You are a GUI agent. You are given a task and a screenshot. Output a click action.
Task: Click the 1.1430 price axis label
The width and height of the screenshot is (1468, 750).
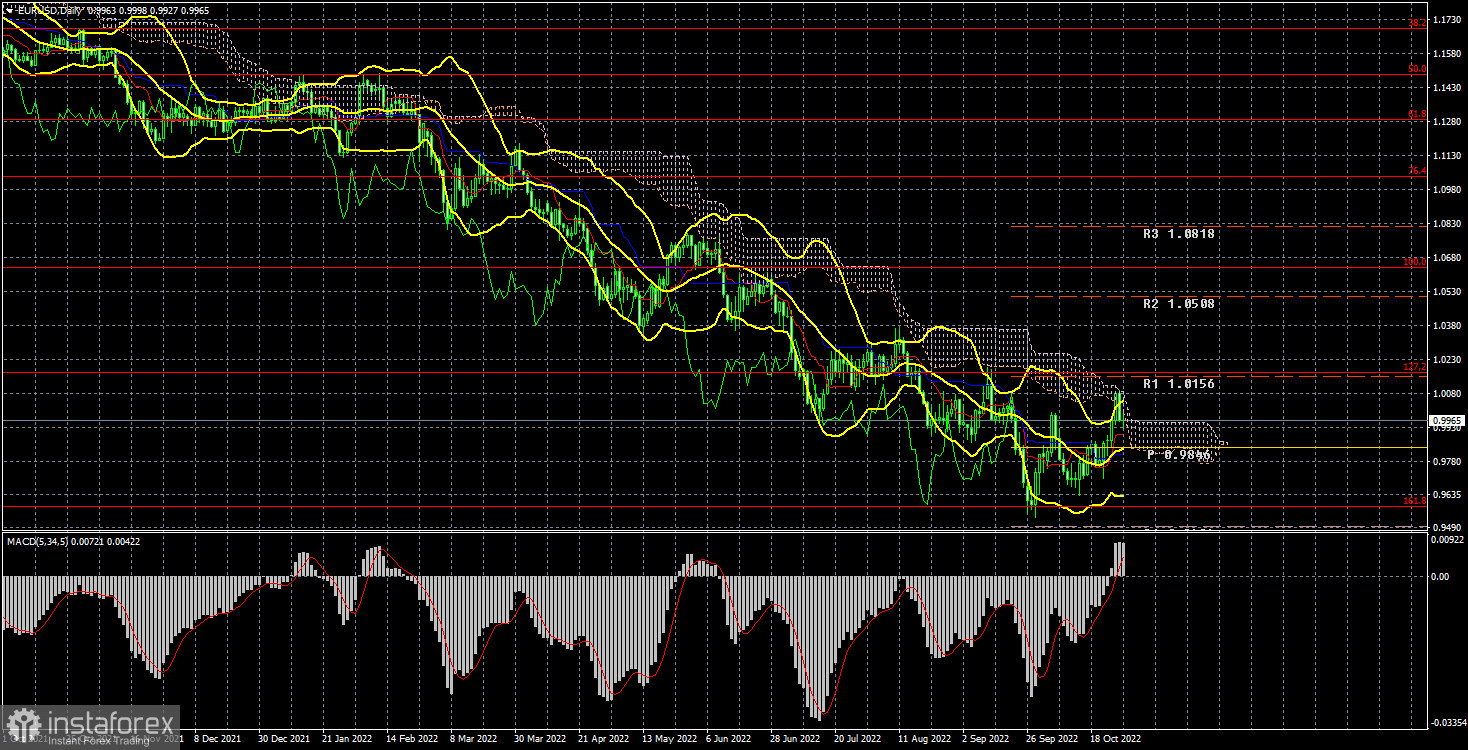[x=1447, y=88]
